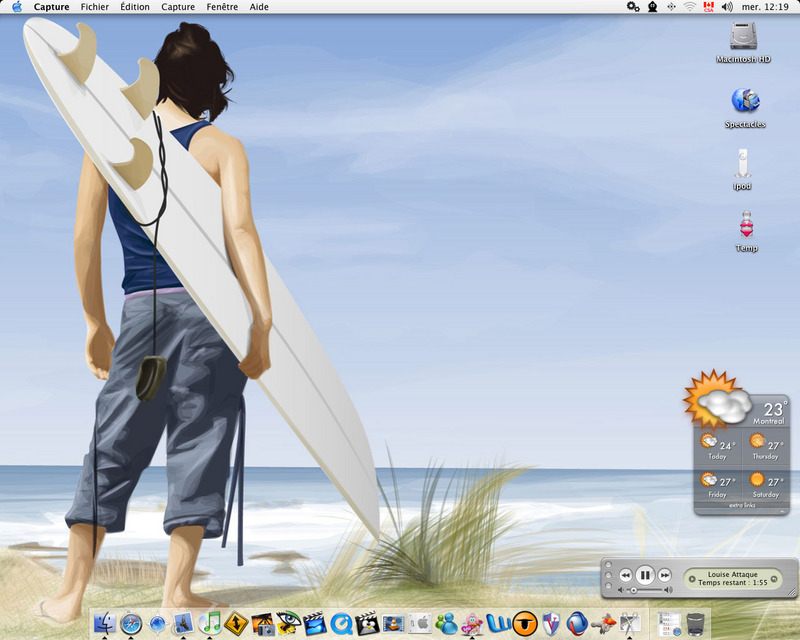Click the Saturday forecast in weather widget
The height and width of the screenshot is (640, 800).
pyautogui.click(x=765, y=485)
